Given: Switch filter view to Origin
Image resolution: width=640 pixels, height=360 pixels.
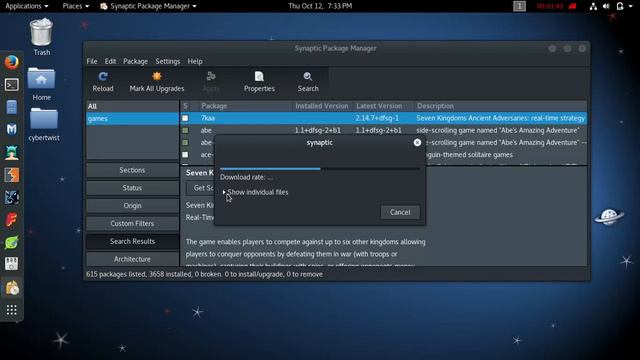Looking at the screenshot, I should [x=132, y=206].
